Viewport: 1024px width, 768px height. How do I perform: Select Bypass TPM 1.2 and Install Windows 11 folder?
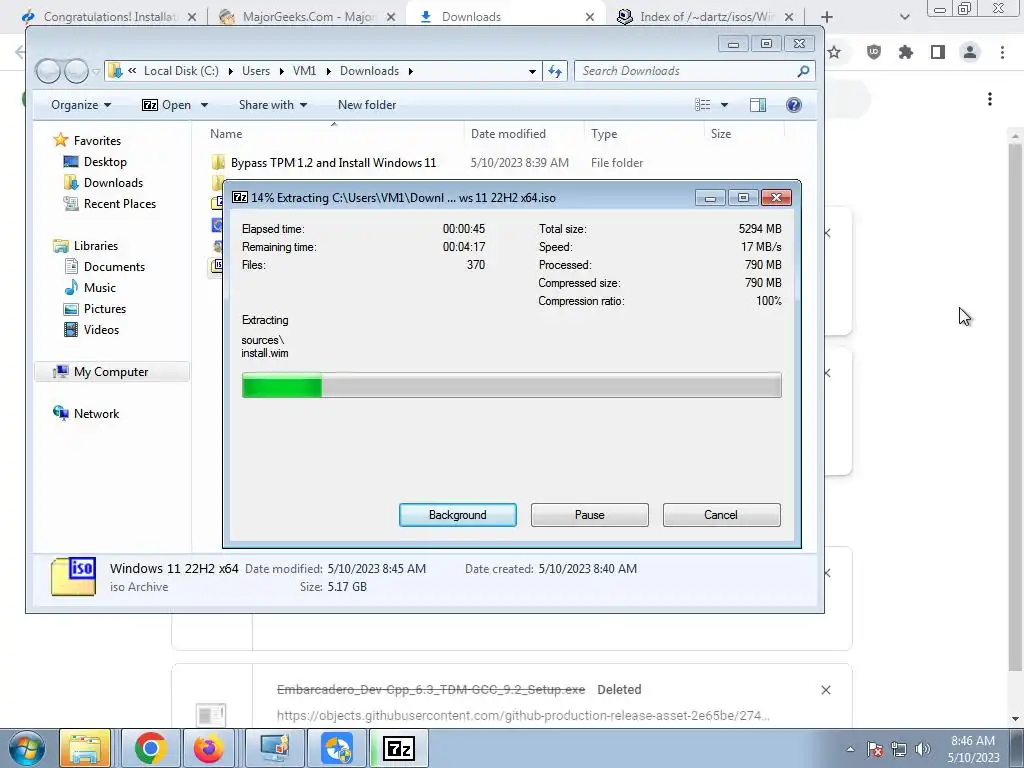tap(333, 163)
